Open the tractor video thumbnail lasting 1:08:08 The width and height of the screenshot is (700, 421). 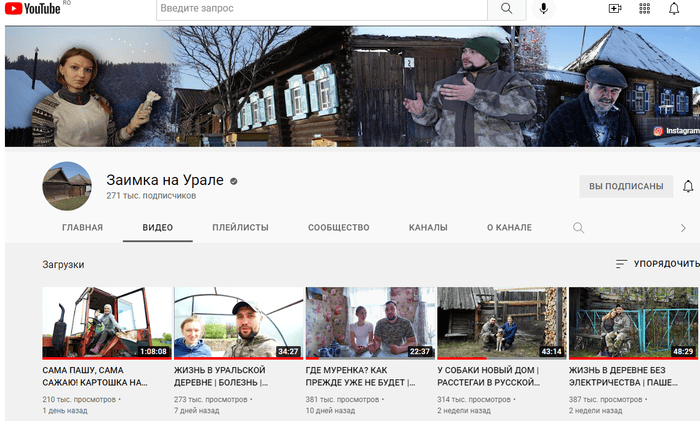[x=107, y=323]
